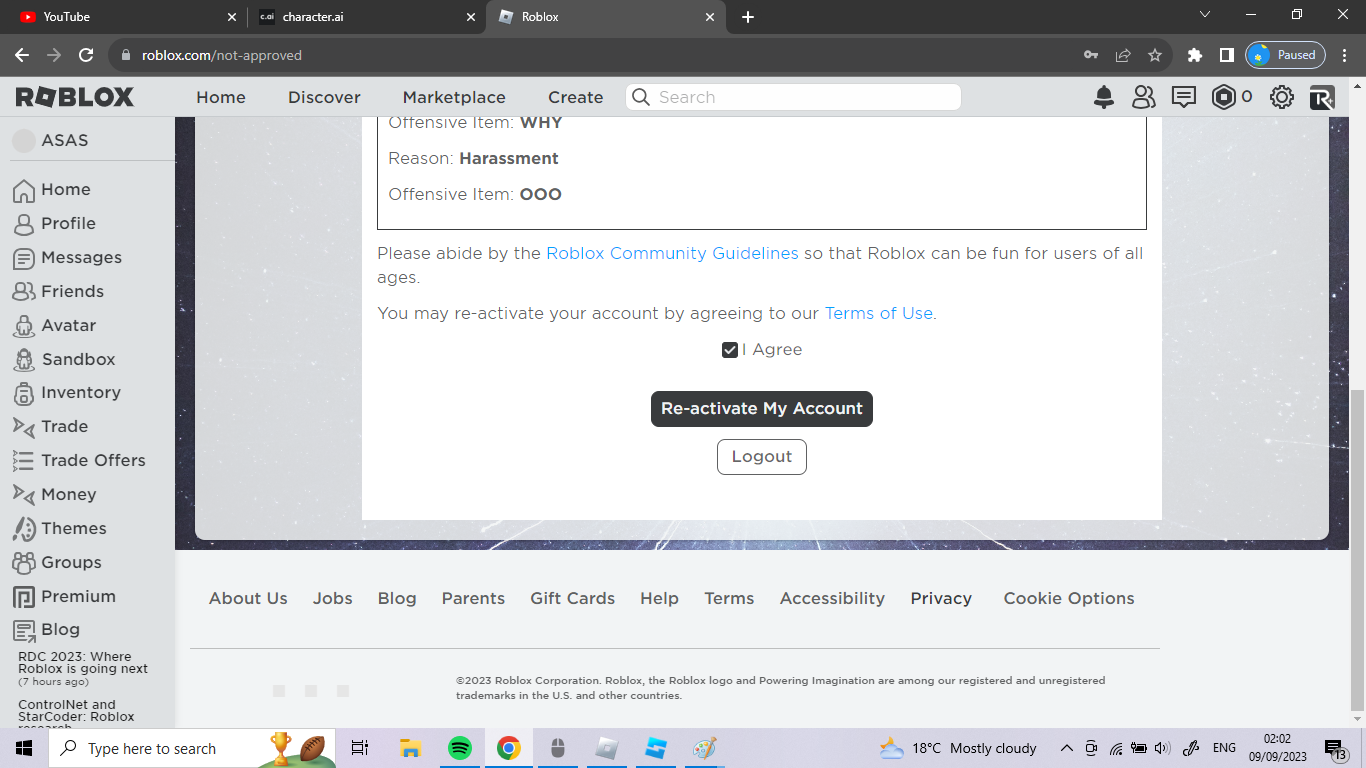Screen dimensions: 1366x768
Task: Click the Logout button
Action: click(762, 457)
